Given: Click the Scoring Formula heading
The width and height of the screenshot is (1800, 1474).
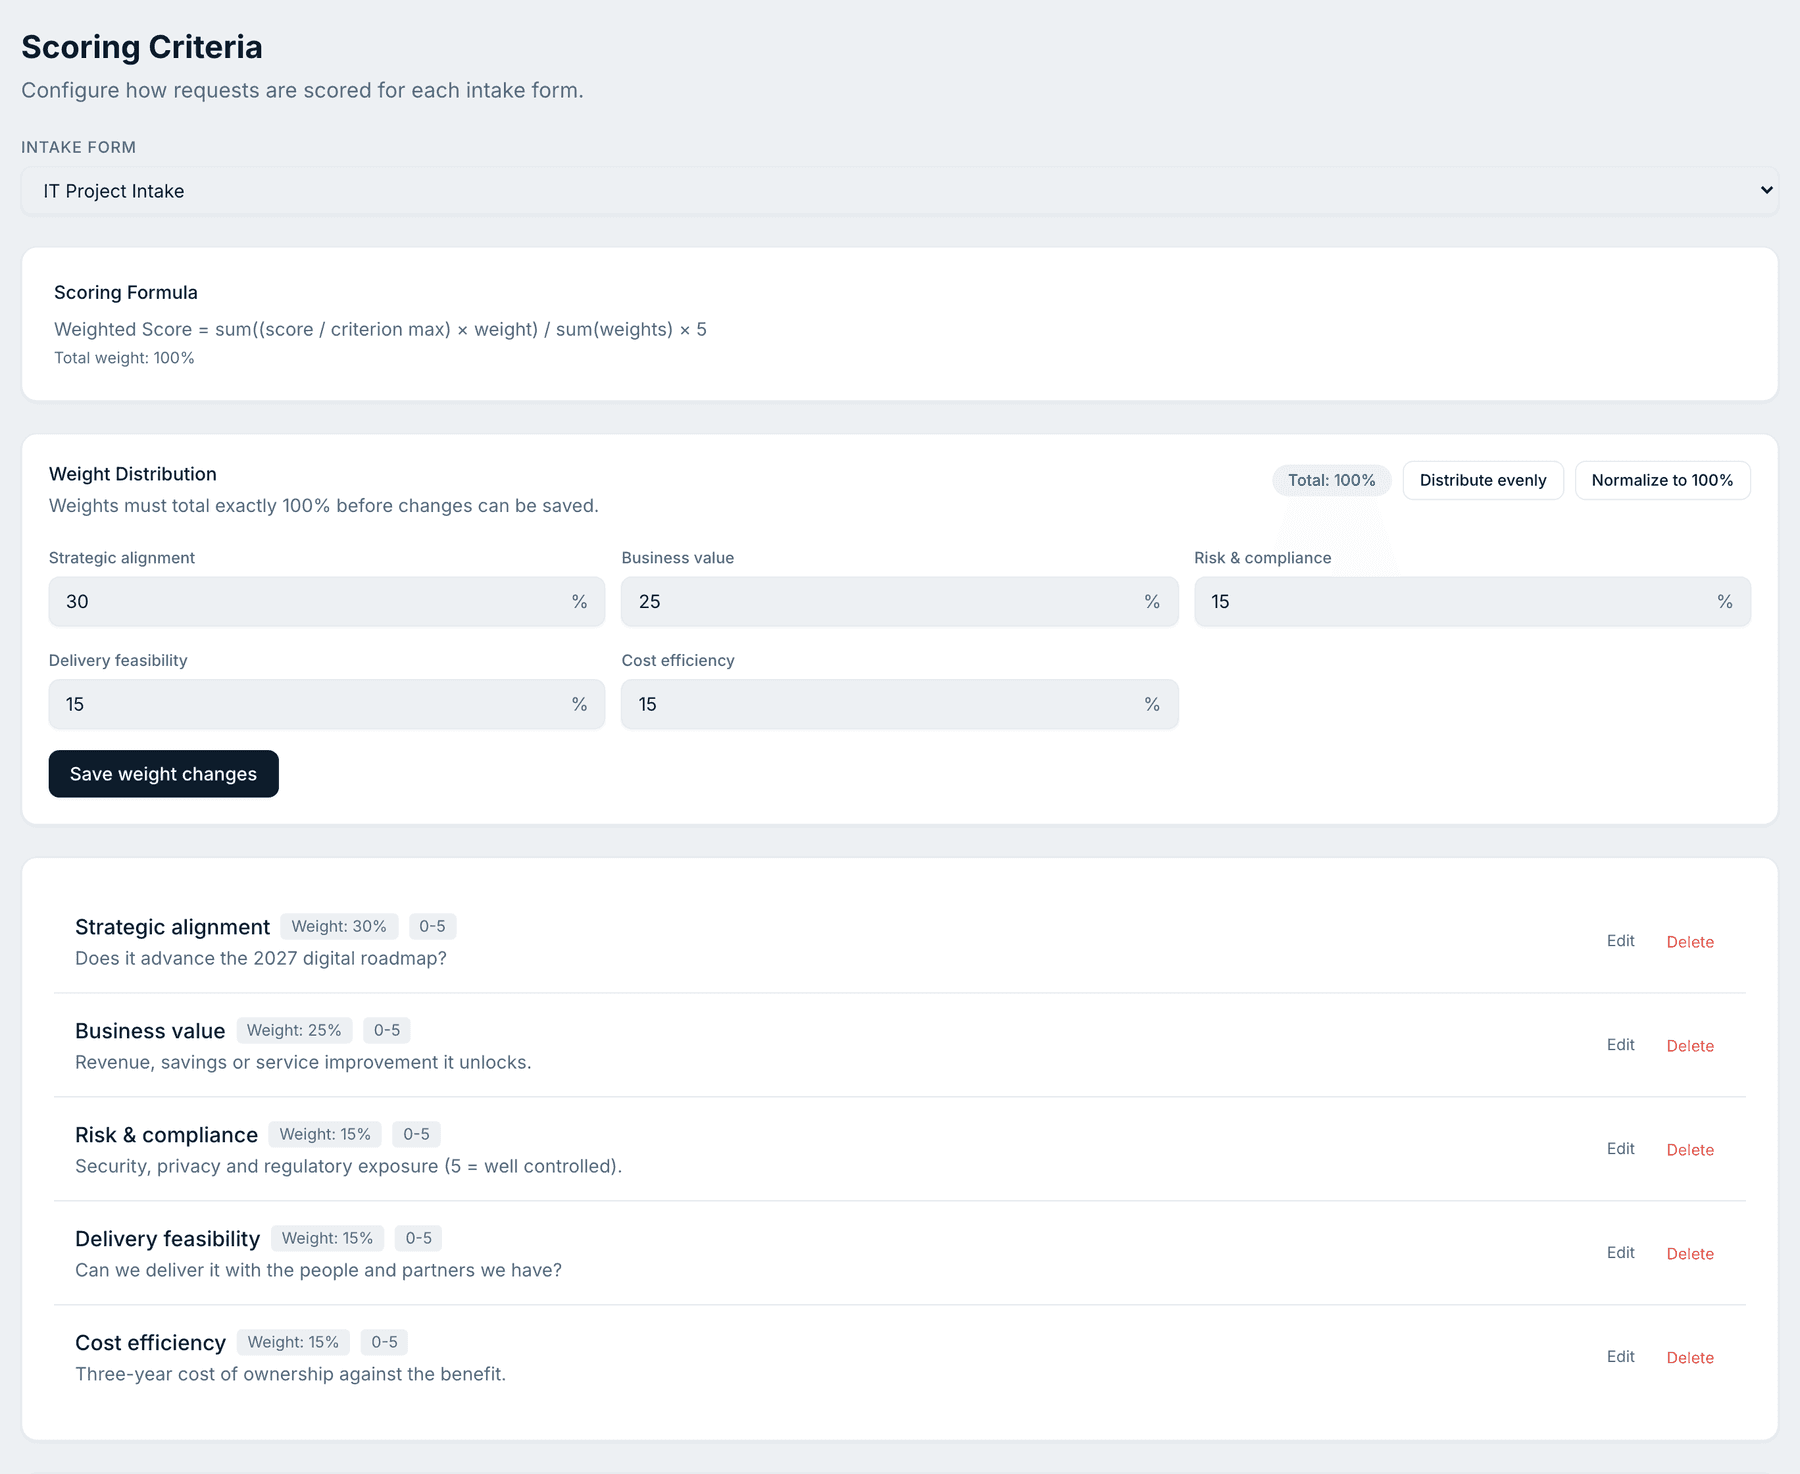Looking at the screenshot, I should click(x=126, y=292).
